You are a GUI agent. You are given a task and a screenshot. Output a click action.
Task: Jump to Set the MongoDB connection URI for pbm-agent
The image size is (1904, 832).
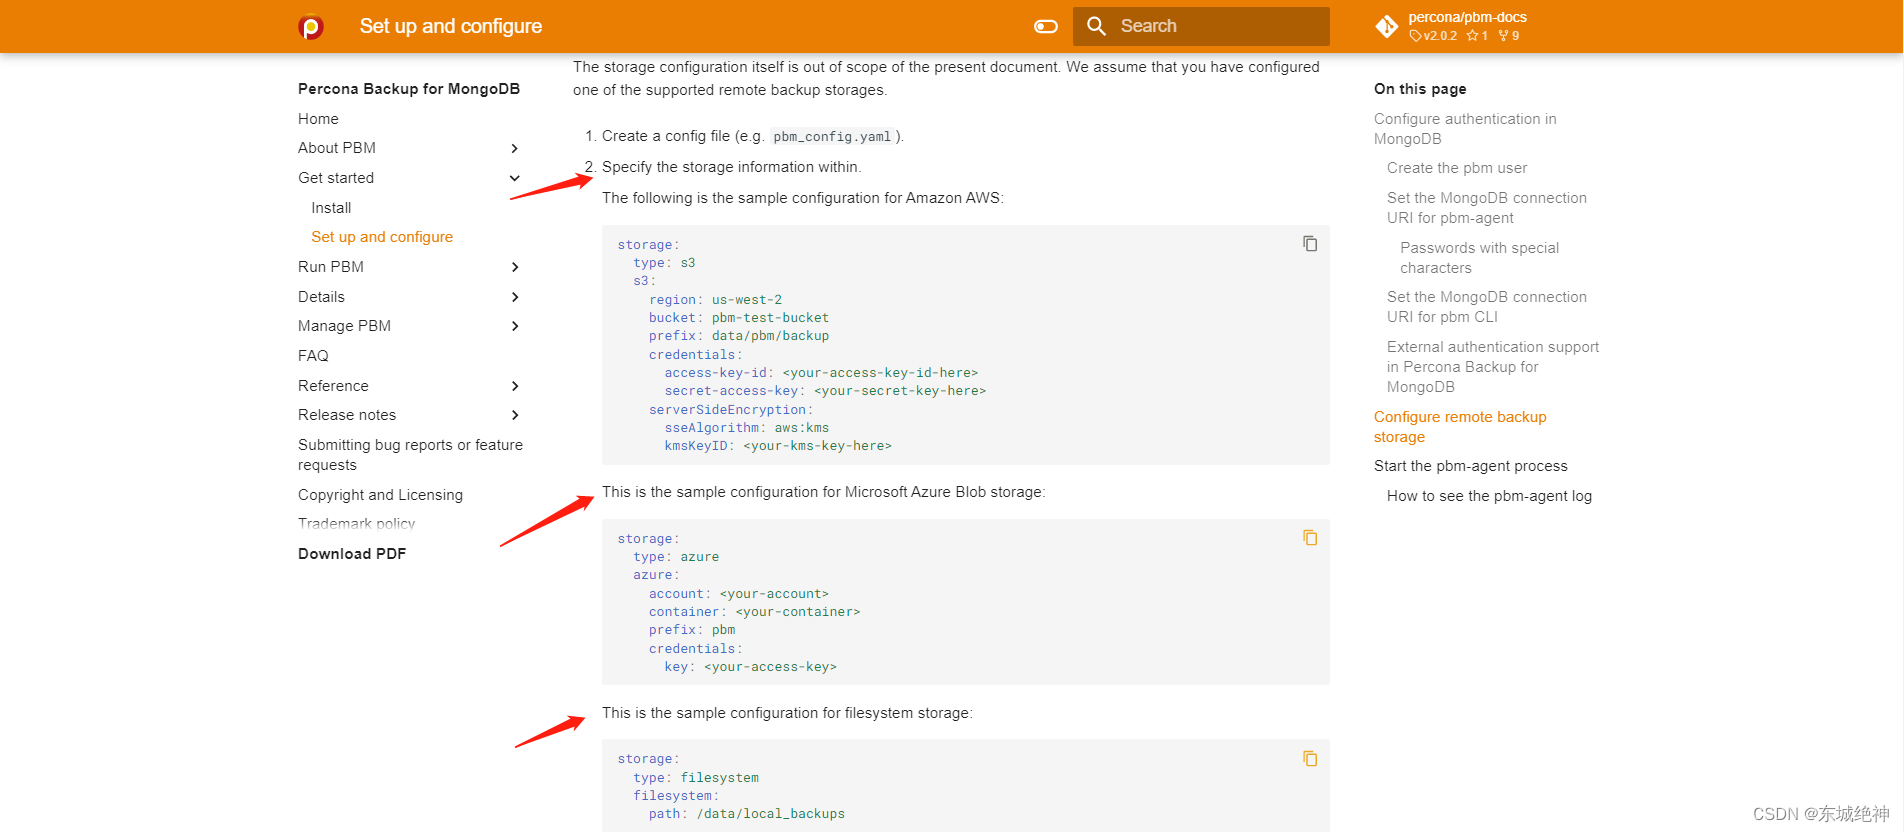click(x=1487, y=208)
